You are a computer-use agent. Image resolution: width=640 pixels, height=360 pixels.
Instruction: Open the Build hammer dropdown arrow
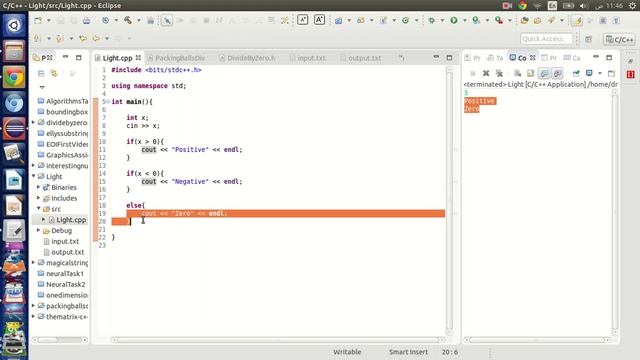(x=138, y=20)
